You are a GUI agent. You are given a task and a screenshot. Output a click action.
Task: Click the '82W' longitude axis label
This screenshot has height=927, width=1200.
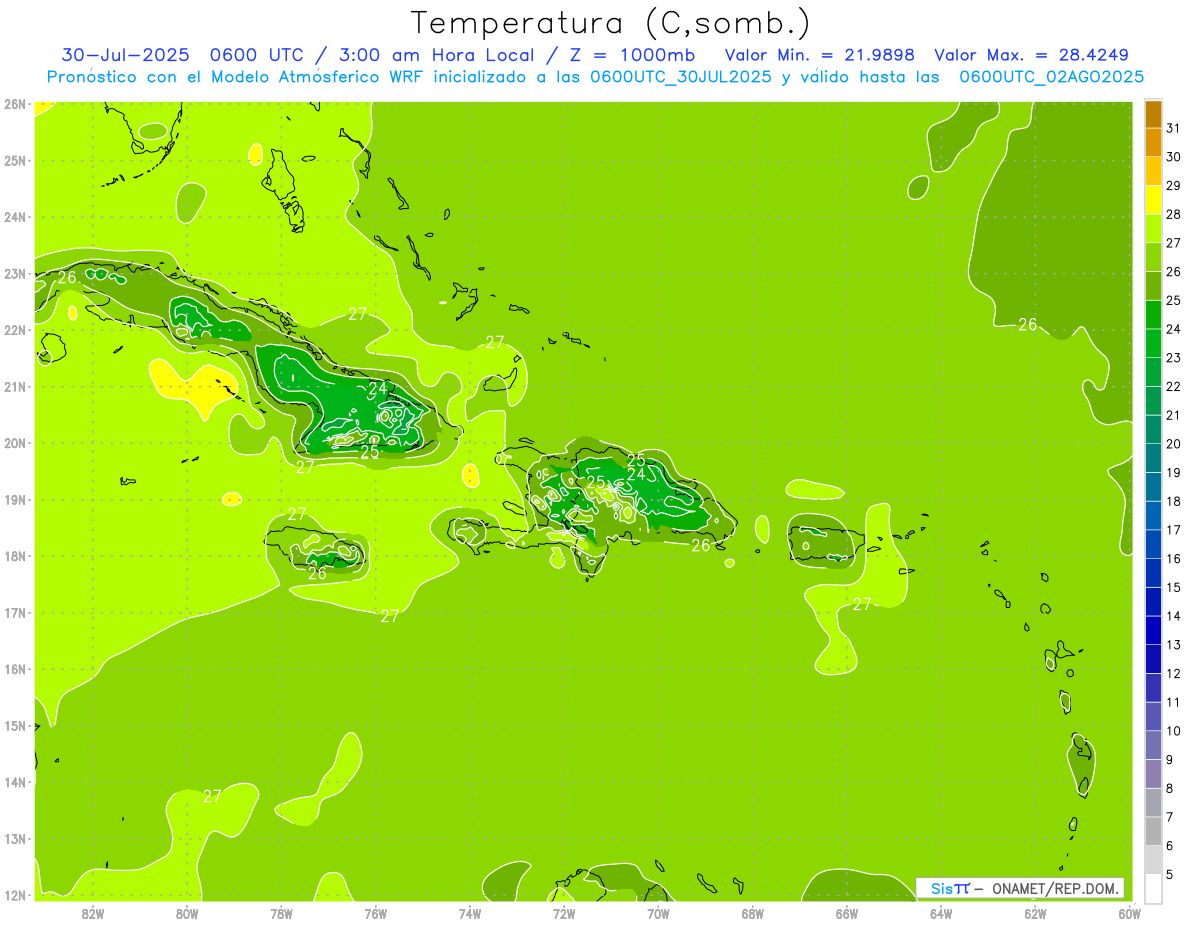pyautogui.click(x=93, y=913)
